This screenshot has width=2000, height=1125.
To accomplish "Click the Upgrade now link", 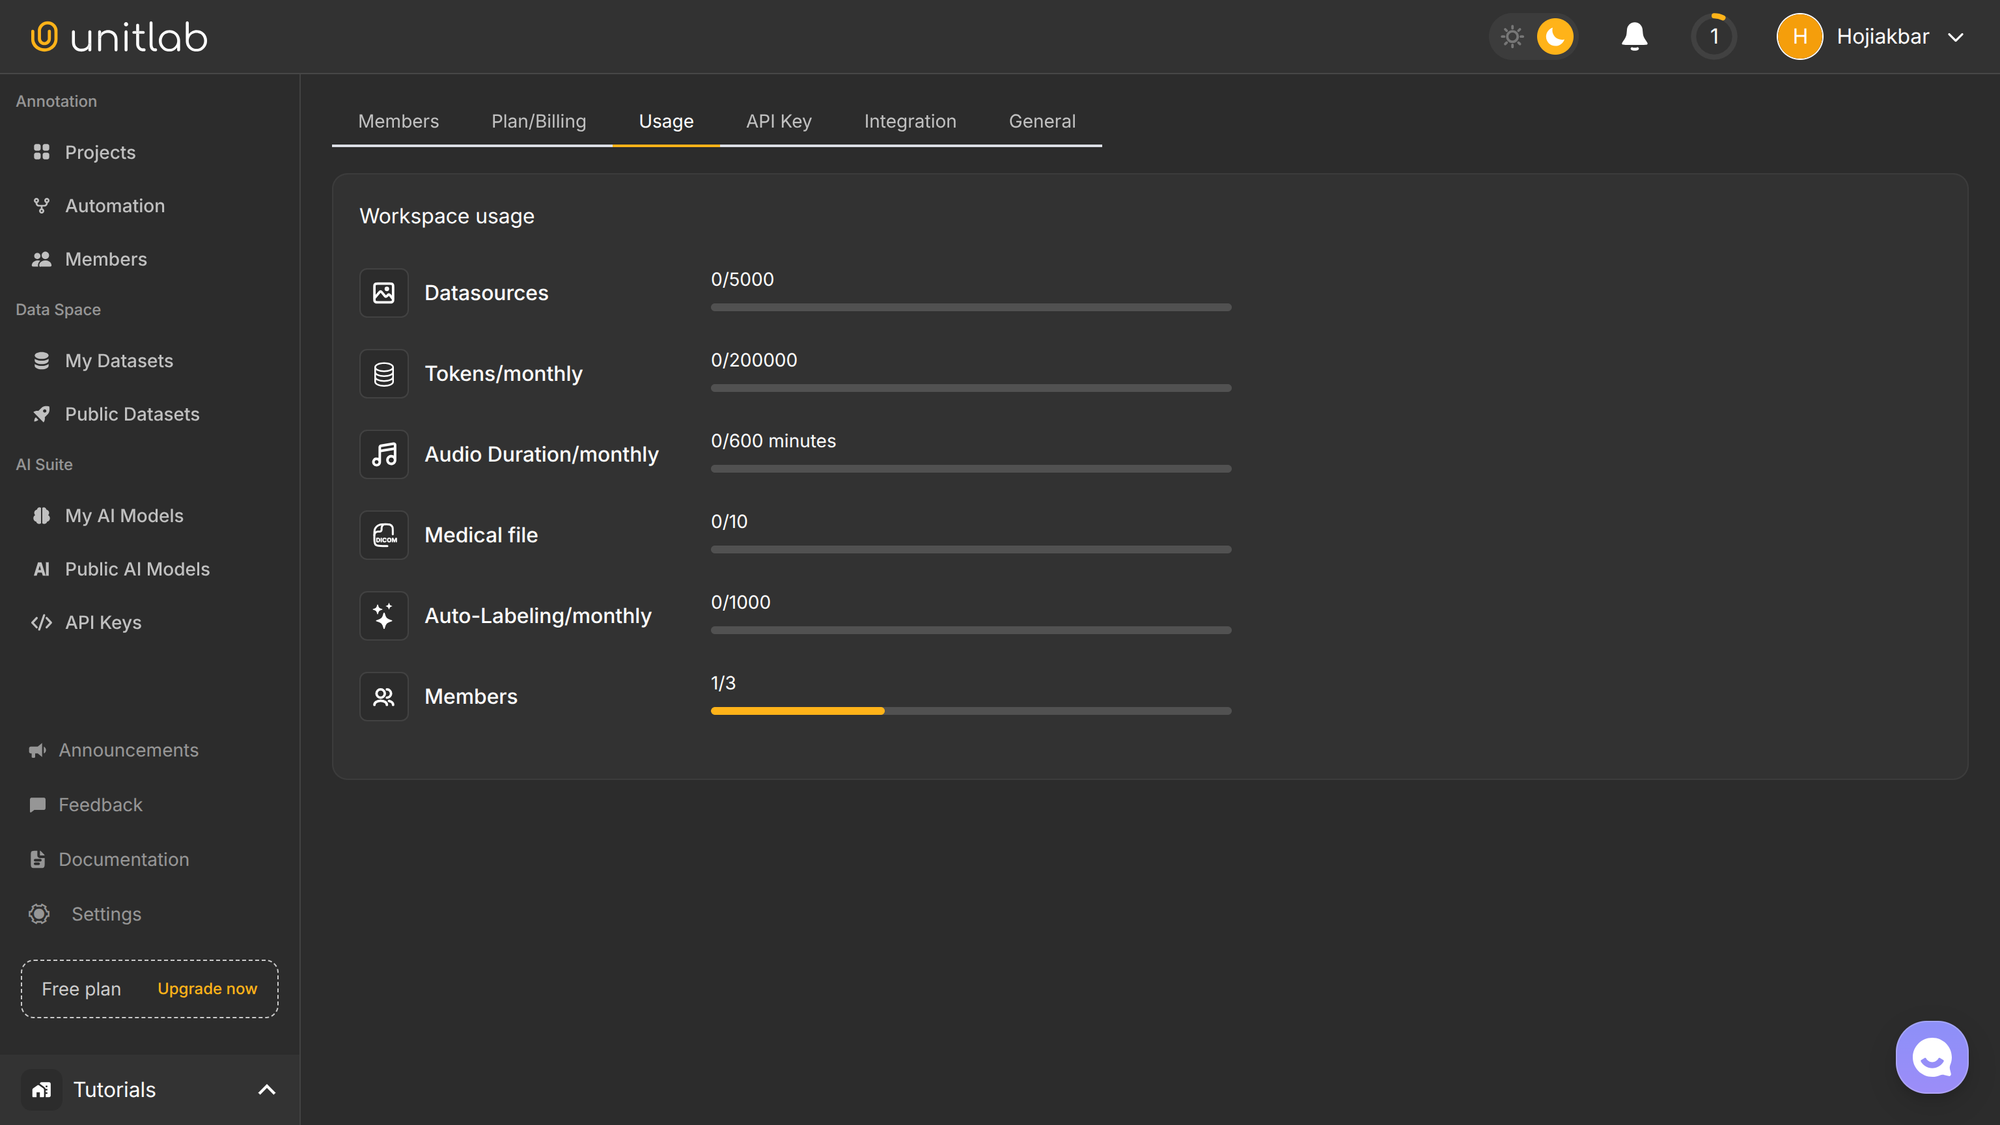I will pyautogui.click(x=206, y=988).
